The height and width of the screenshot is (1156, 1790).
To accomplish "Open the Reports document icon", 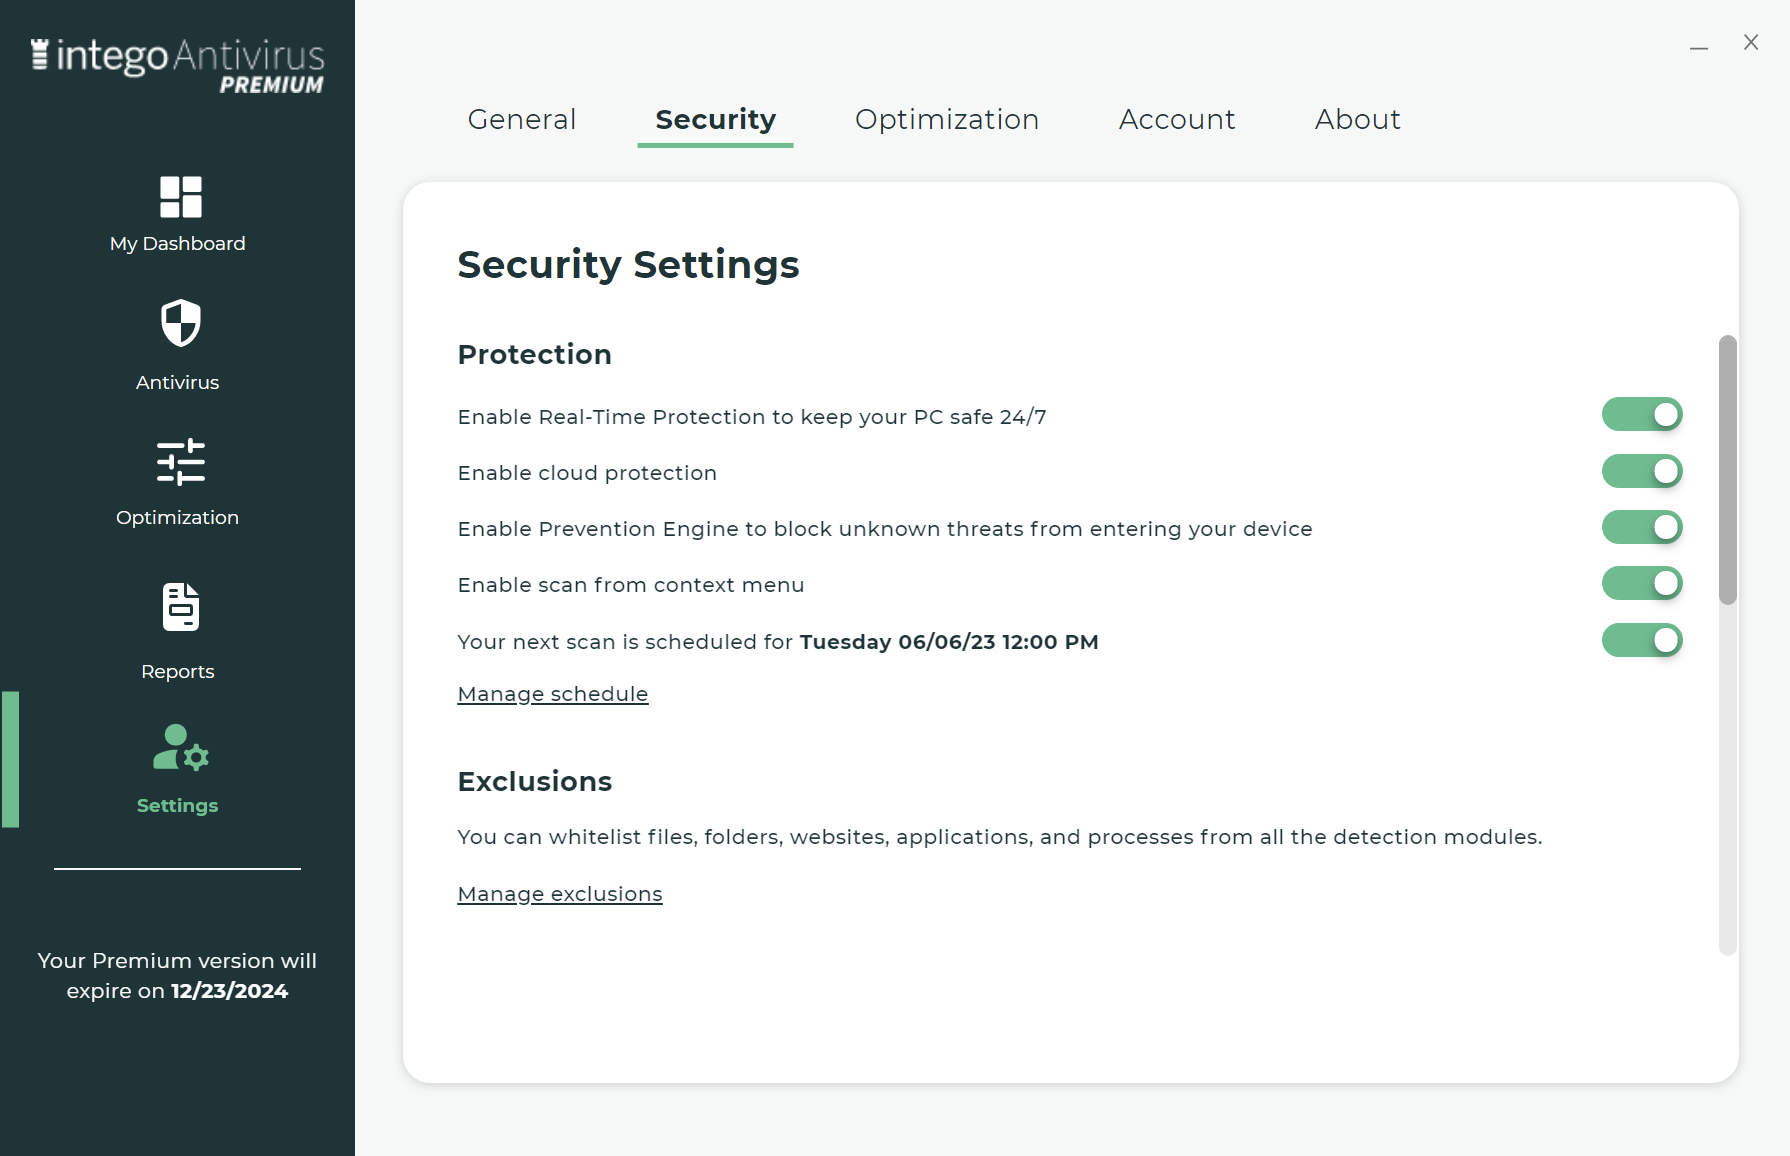I will 181,606.
